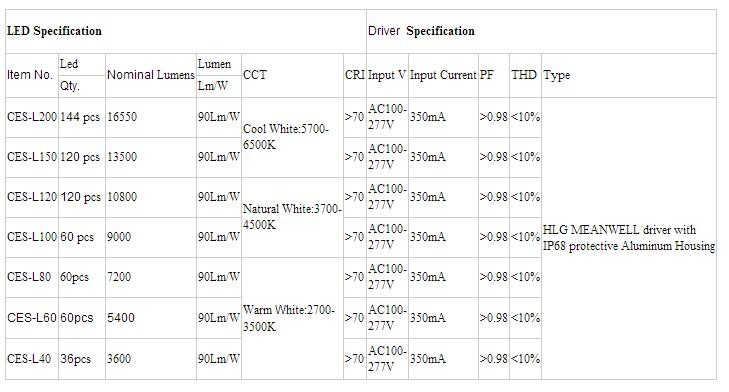Click the CES-L120 item cell
The height and width of the screenshot is (392, 729).
[x=32, y=197]
